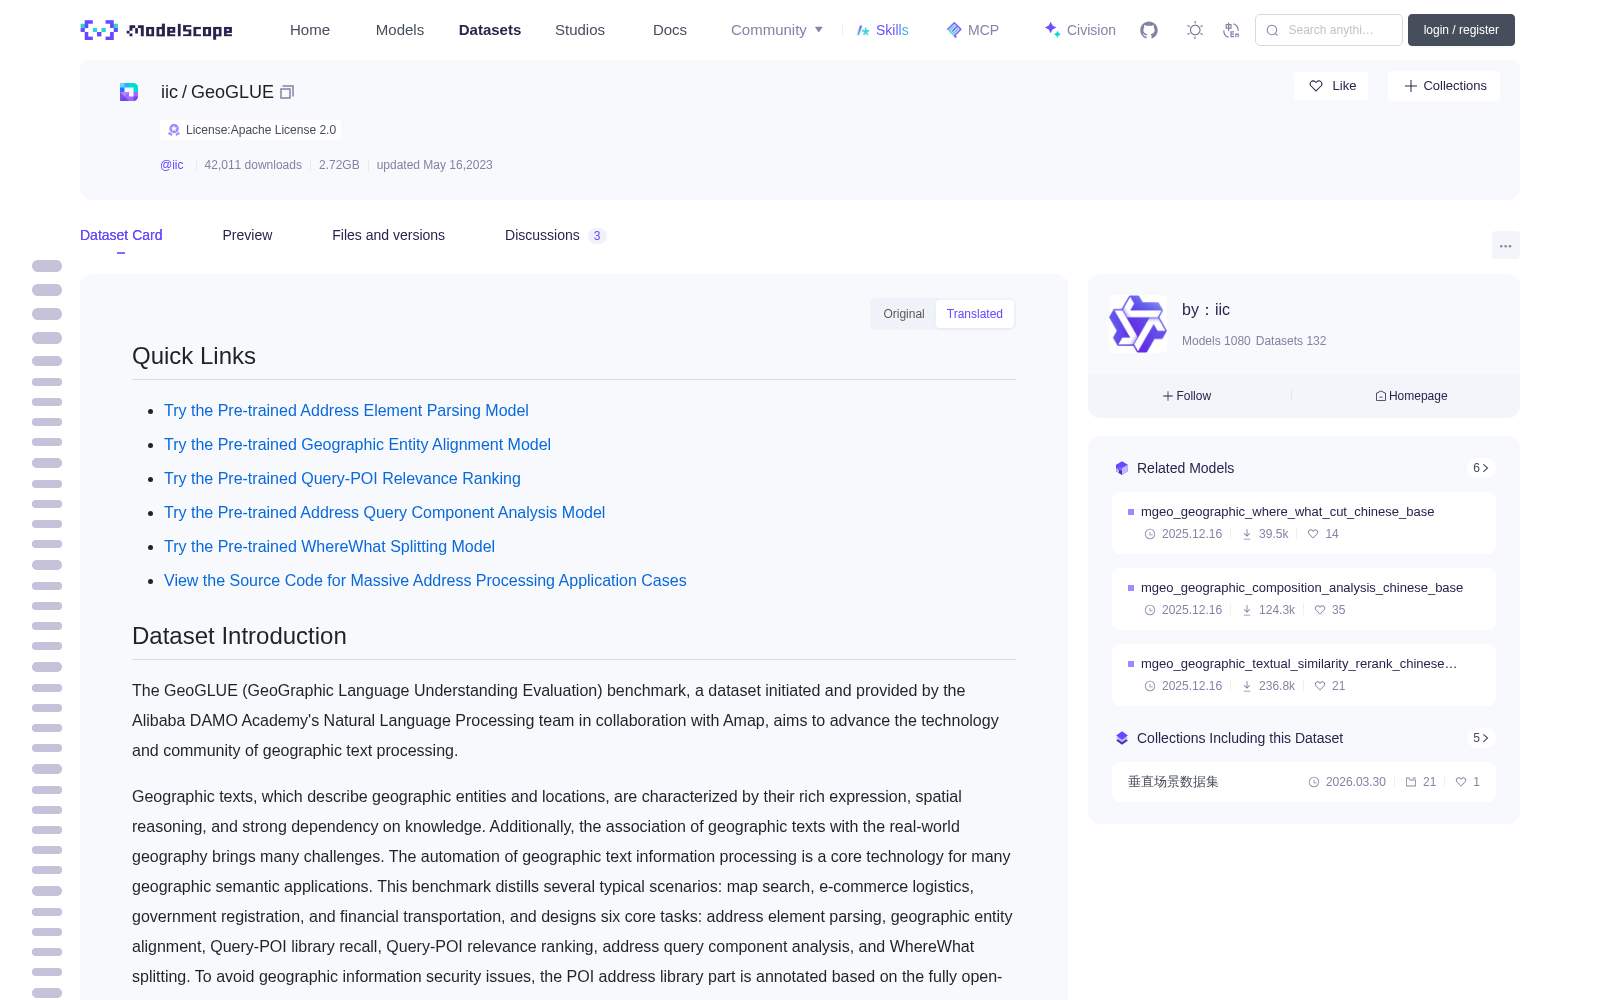Click the search magnifier icon
The image size is (1600, 1000).
point(1272,30)
